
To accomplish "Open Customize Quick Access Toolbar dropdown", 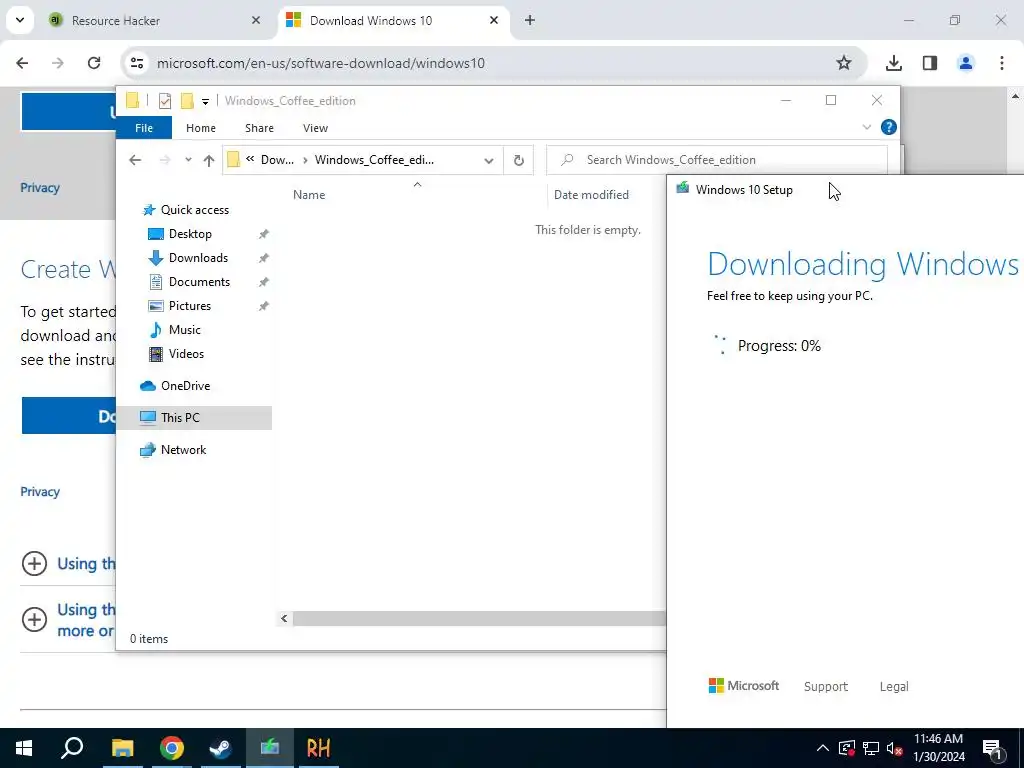I will pyautogui.click(x=205, y=101).
